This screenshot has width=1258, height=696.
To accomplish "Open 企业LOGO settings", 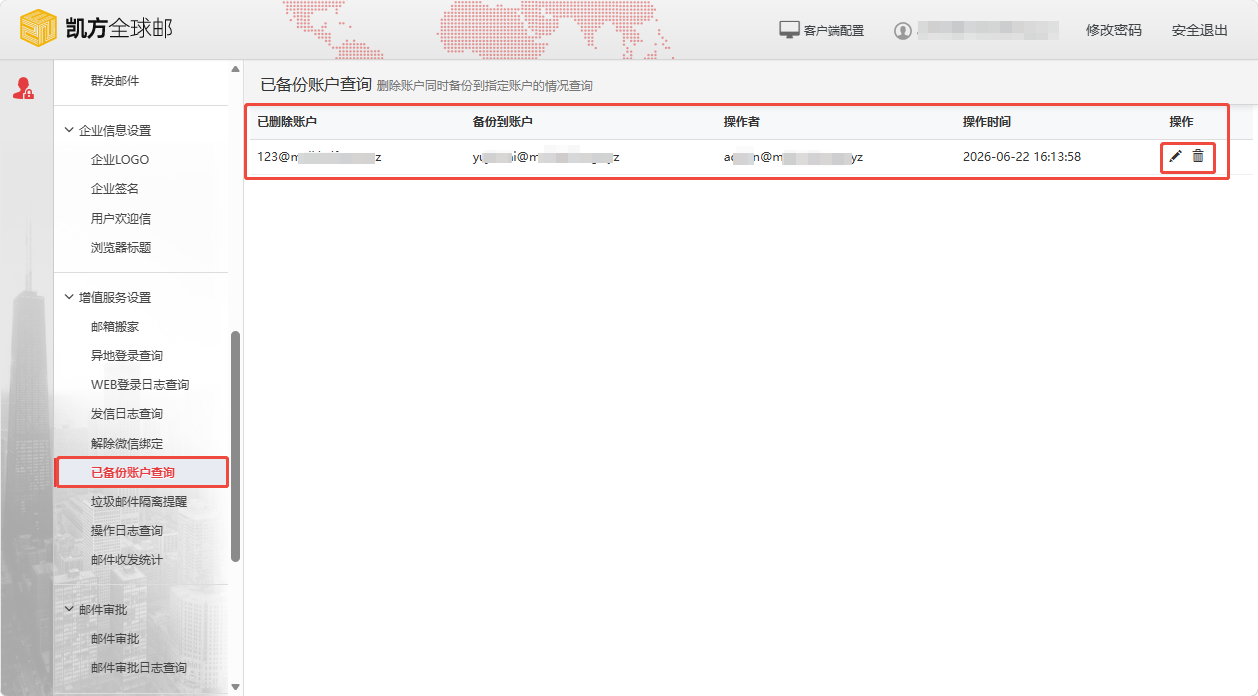I will pos(120,159).
